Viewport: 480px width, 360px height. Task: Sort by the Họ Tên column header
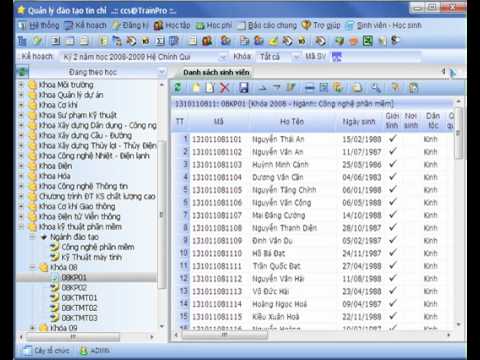[x=292, y=122]
